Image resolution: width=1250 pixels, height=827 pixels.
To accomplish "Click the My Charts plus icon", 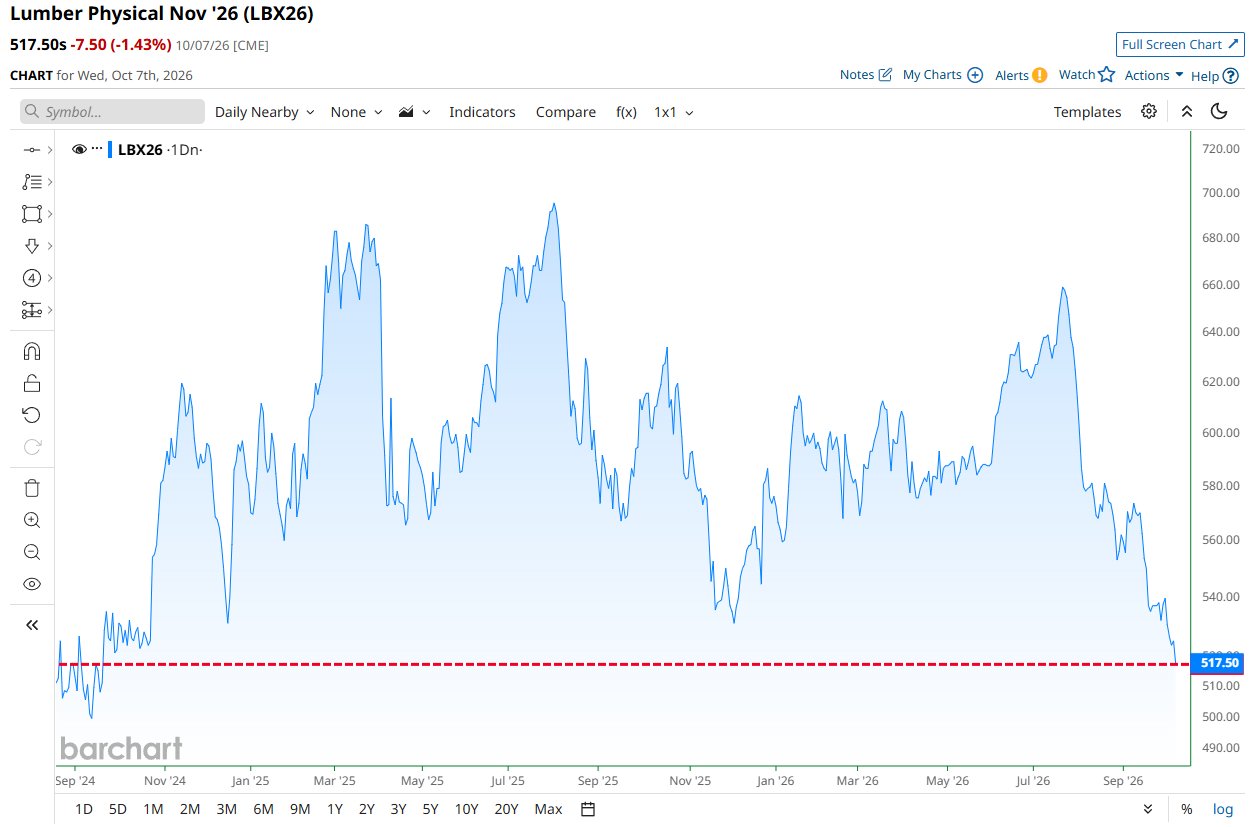I will point(975,75).
